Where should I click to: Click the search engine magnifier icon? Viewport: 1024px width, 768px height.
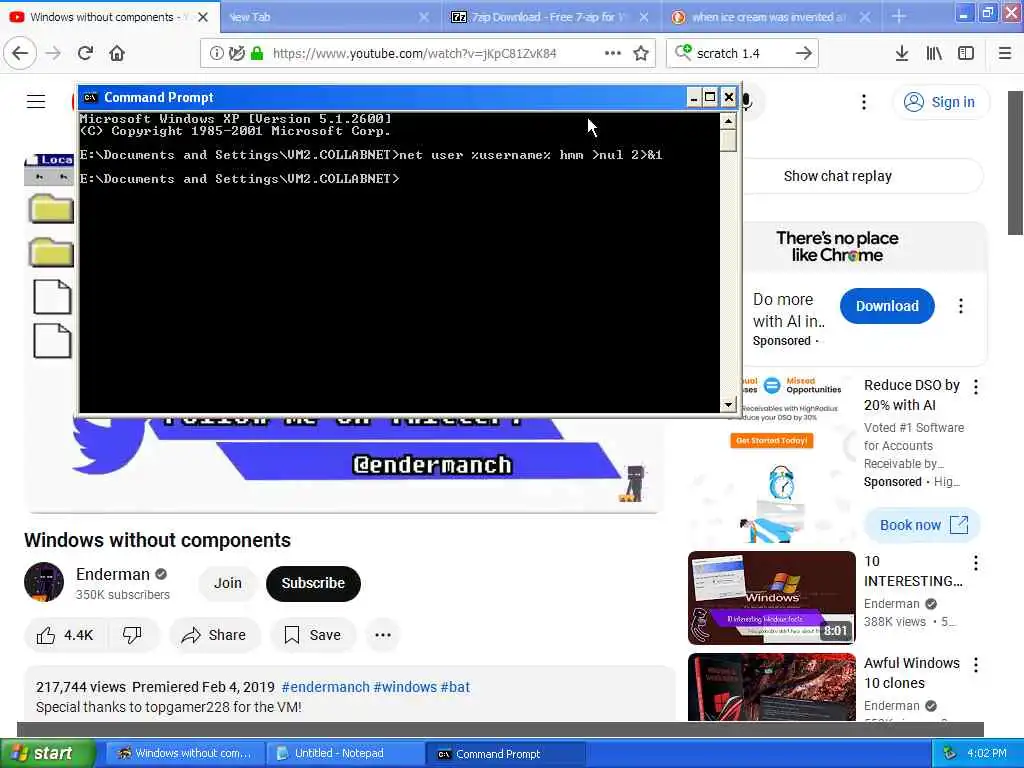pos(682,52)
